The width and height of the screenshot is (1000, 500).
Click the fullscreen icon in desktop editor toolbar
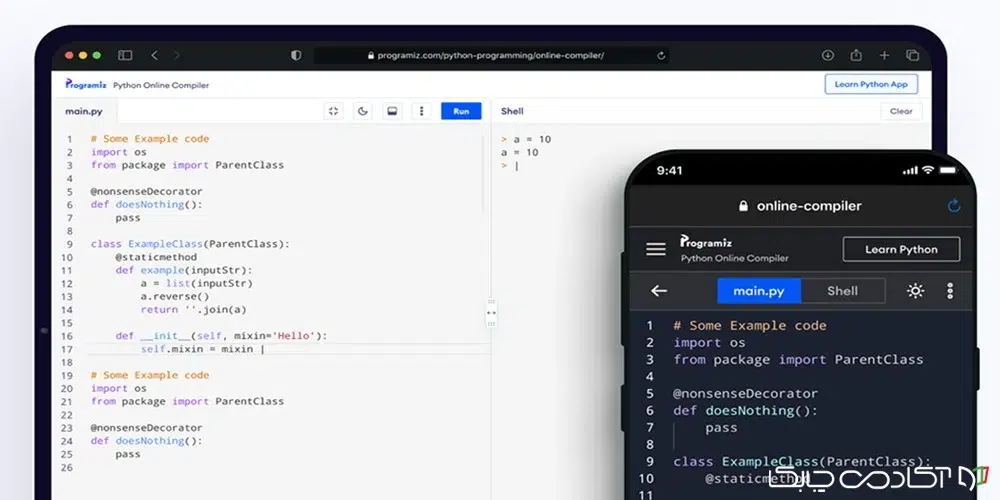pyautogui.click(x=334, y=111)
